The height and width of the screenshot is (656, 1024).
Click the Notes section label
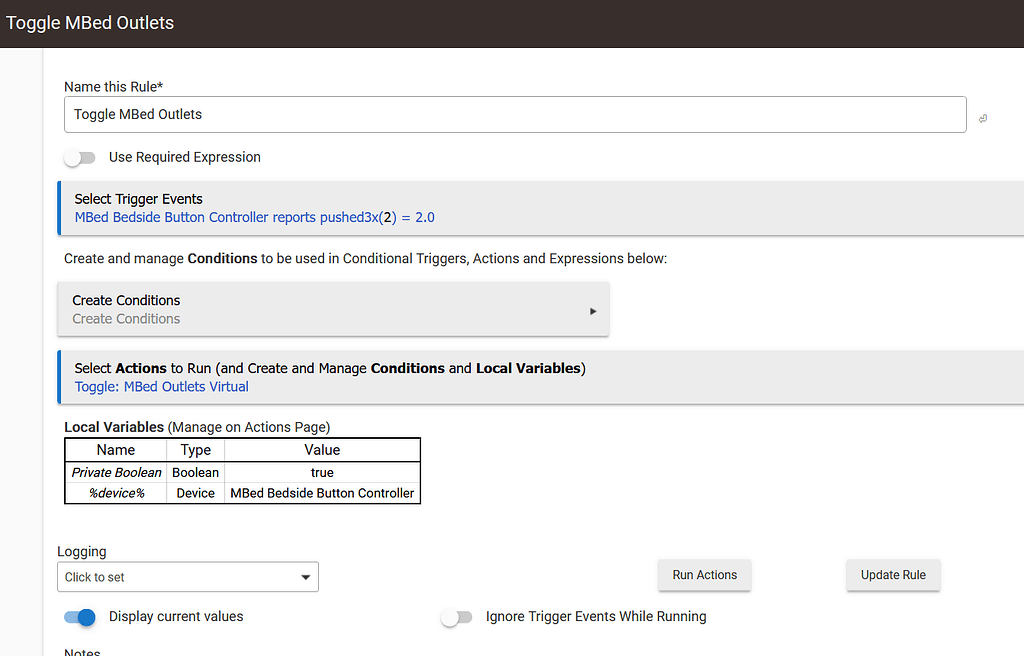[81, 650]
